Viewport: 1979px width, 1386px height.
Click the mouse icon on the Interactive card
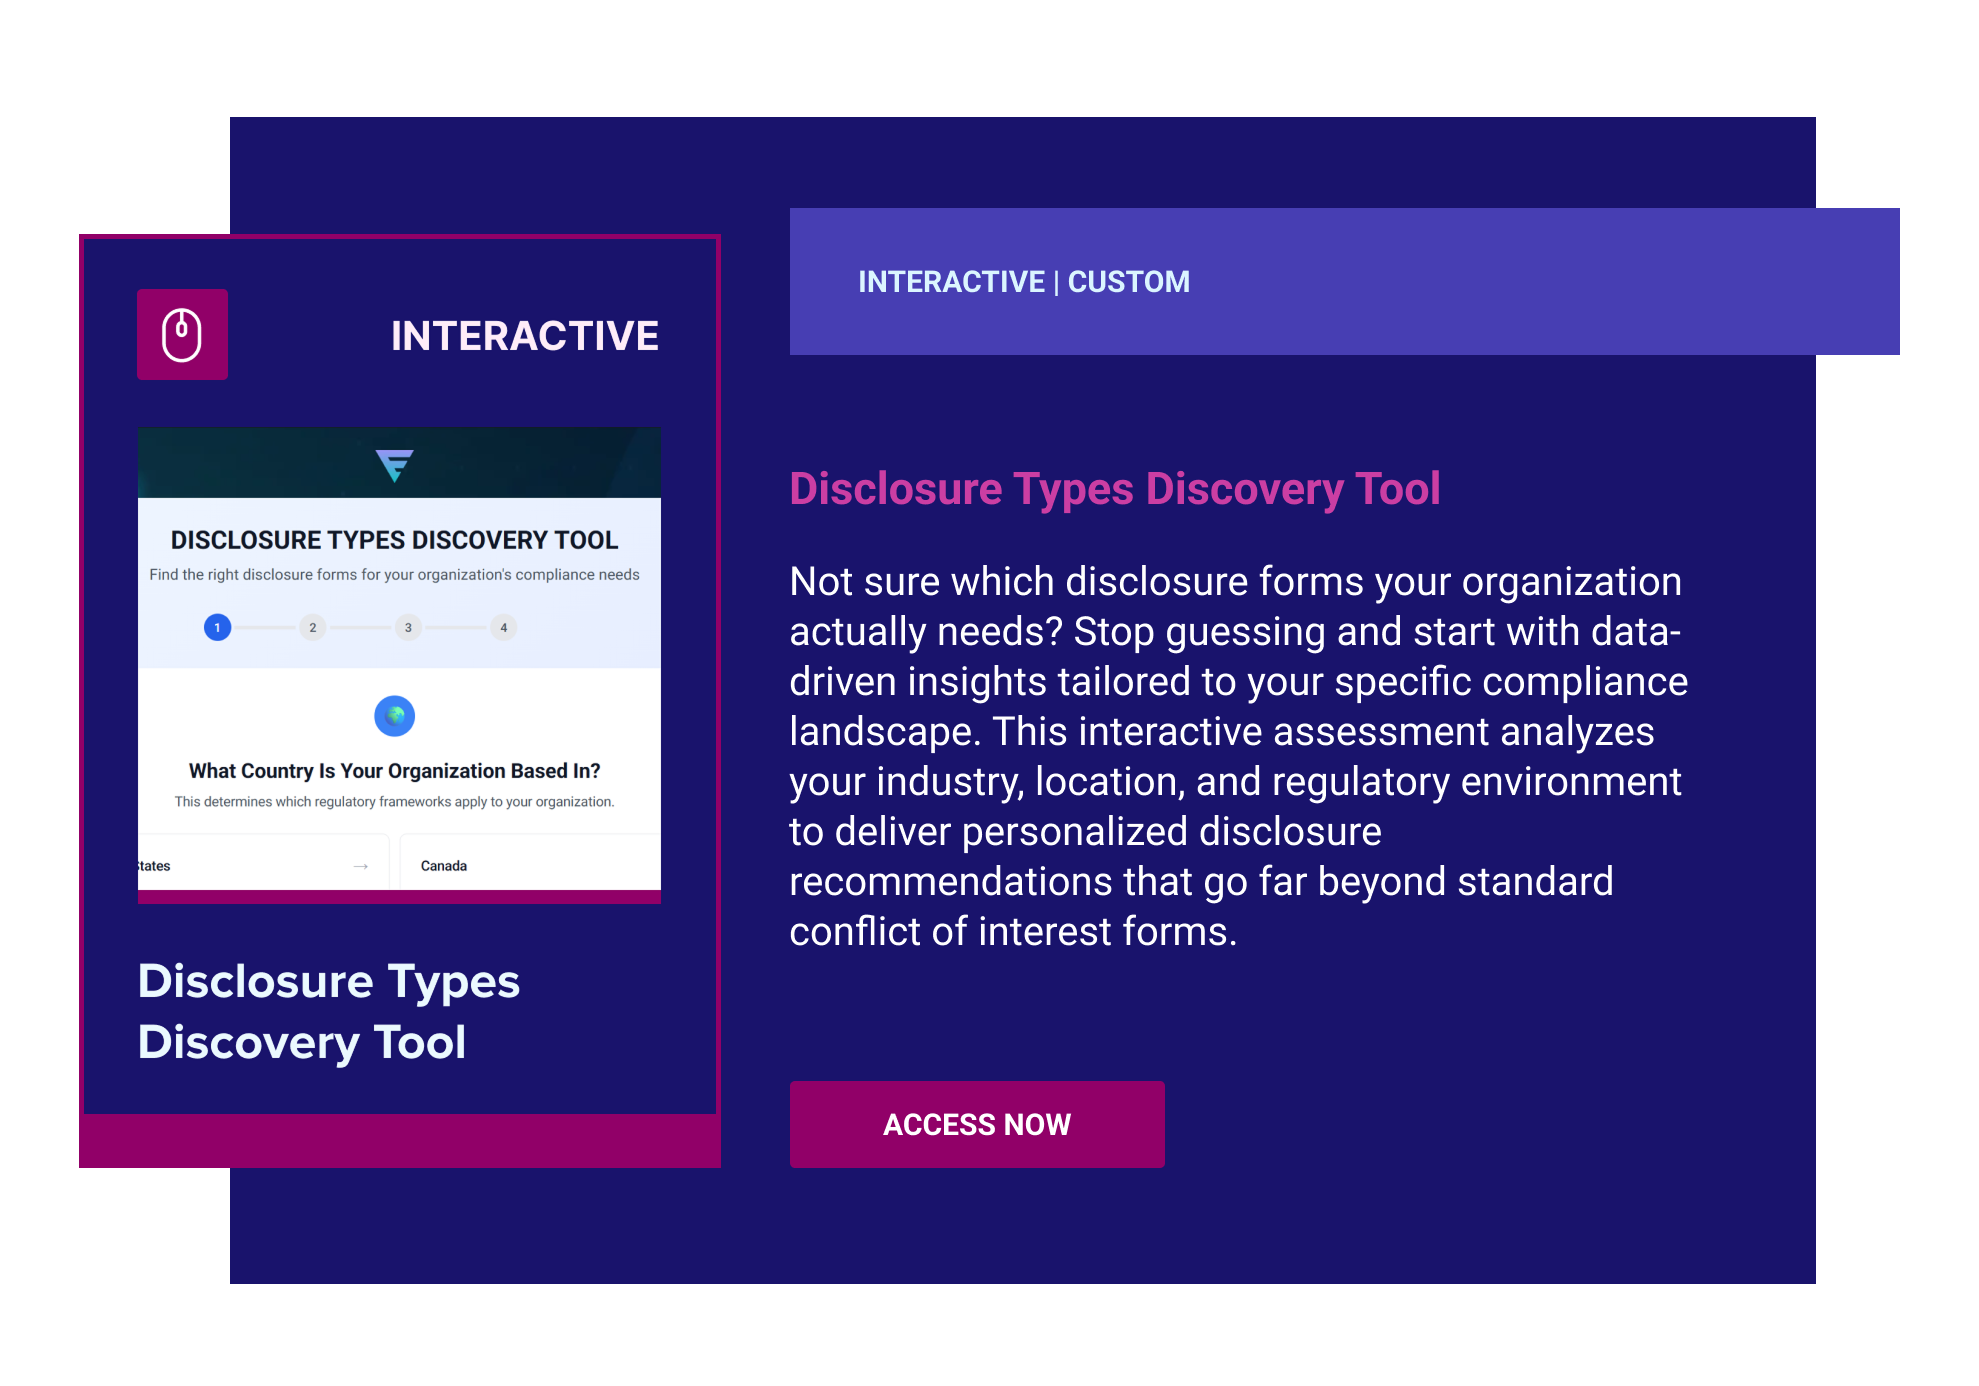182,335
